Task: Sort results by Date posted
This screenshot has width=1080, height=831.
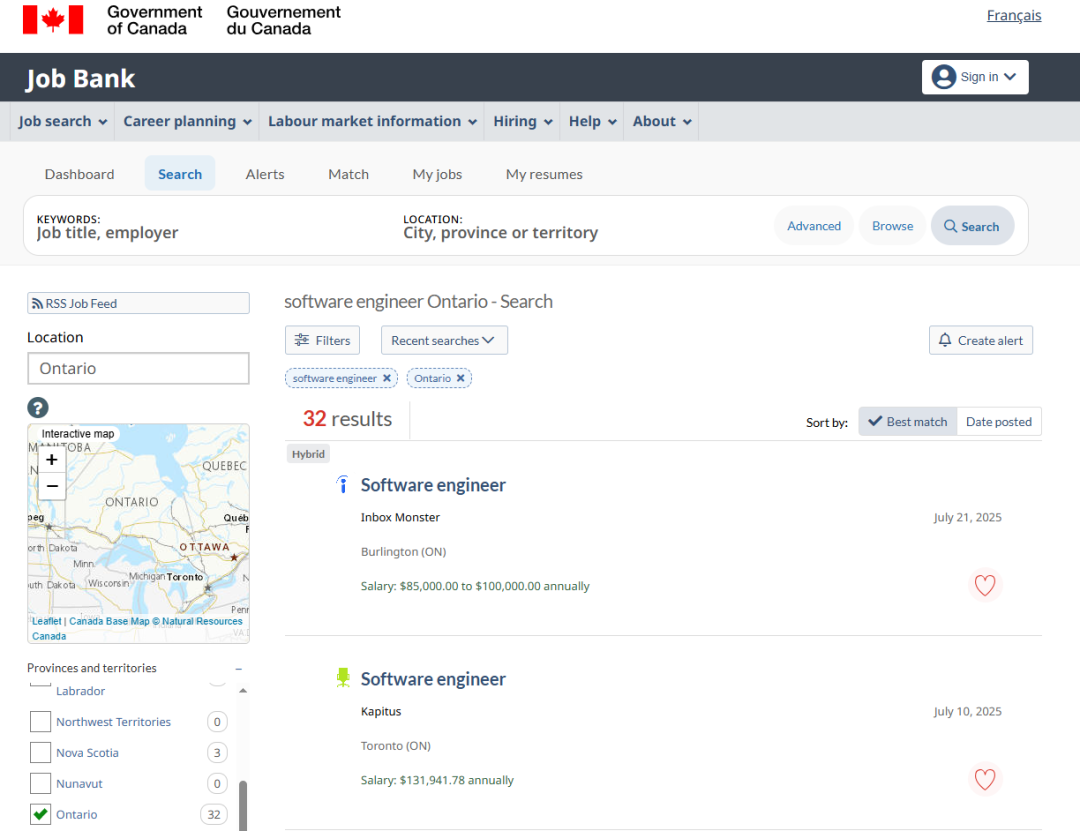Action: tap(999, 422)
